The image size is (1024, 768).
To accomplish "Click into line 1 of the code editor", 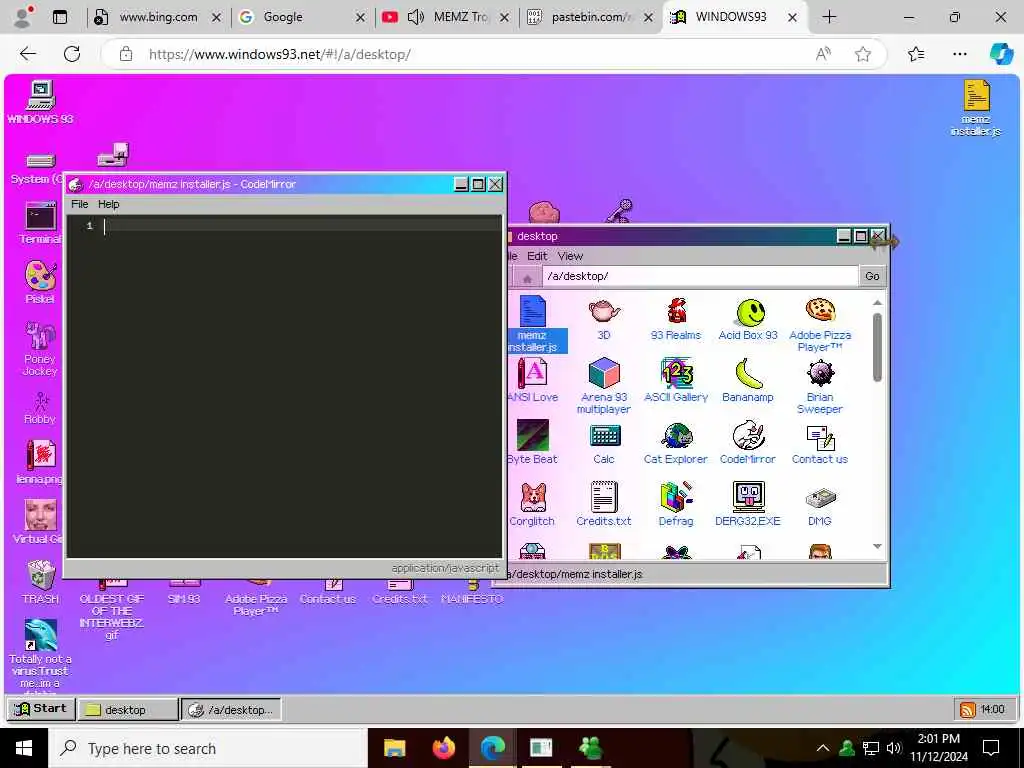I will click(x=303, y=226).
